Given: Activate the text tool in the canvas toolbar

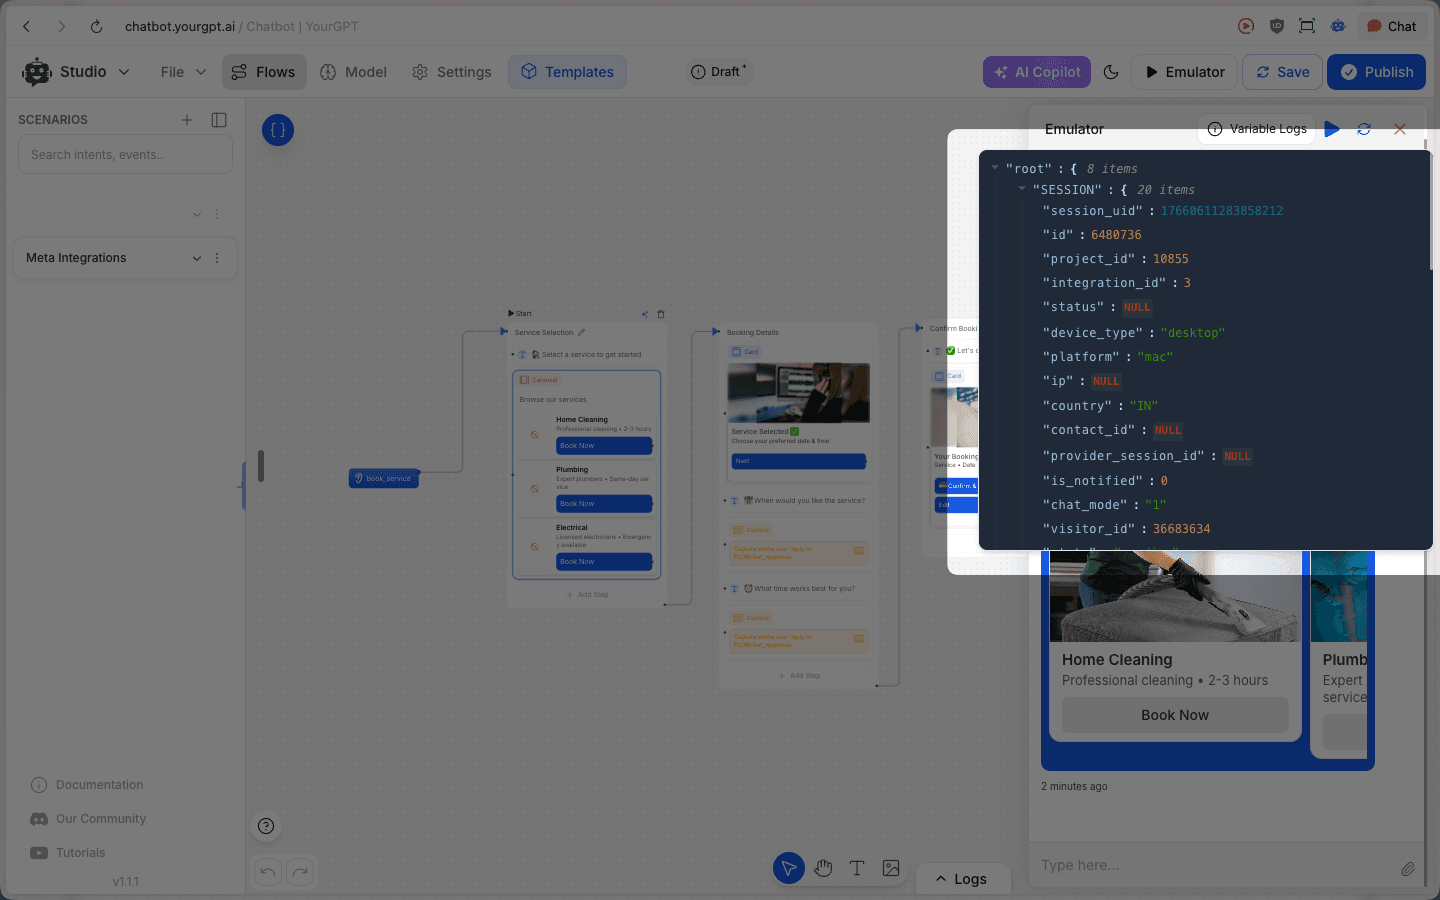Looking at the screenshot, I should pos(857,868).
